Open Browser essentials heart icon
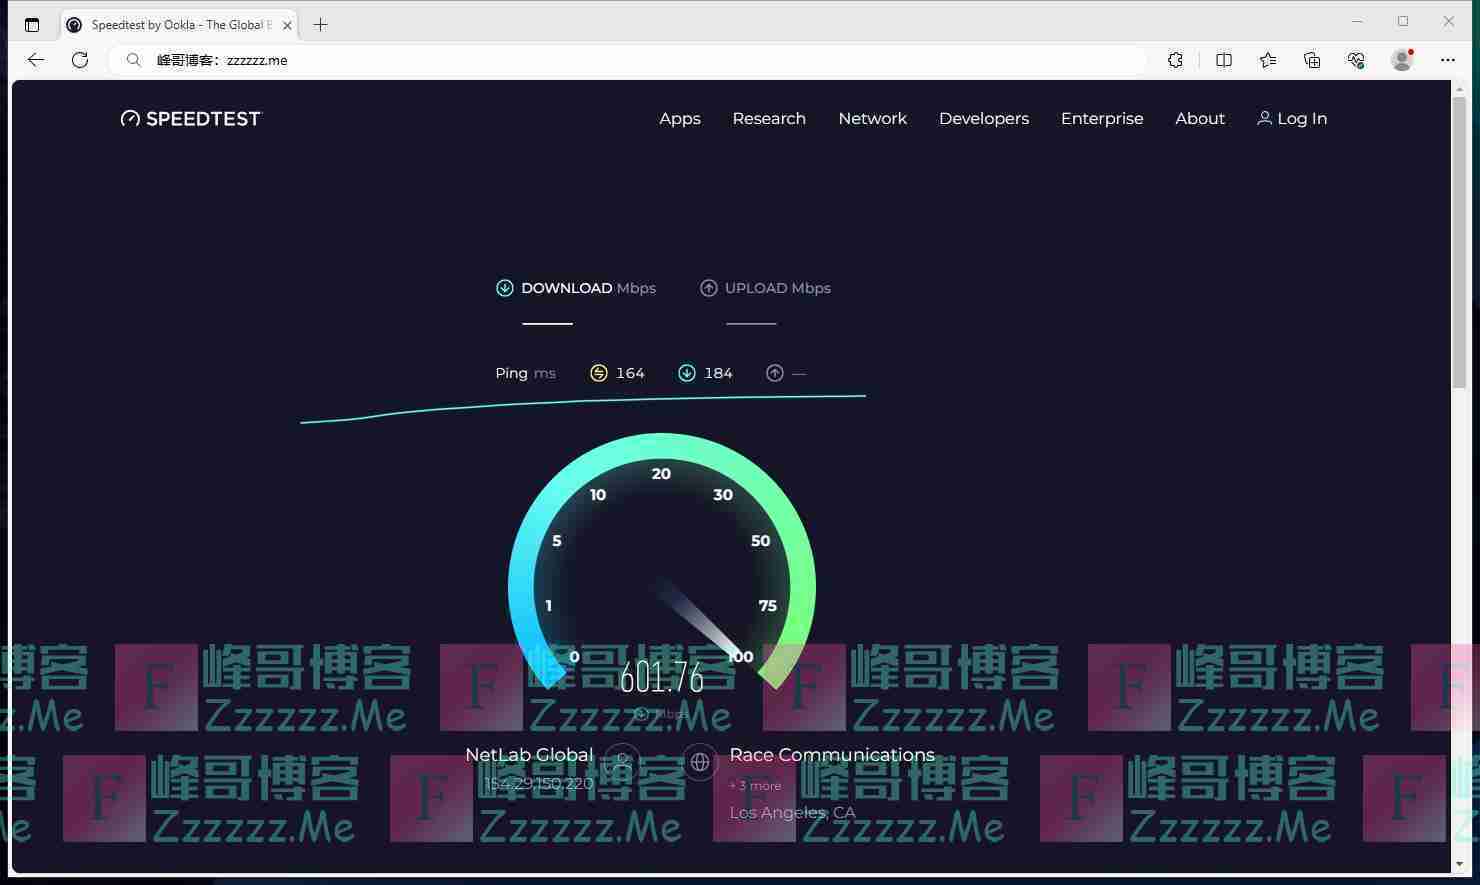 (1356, 60)
